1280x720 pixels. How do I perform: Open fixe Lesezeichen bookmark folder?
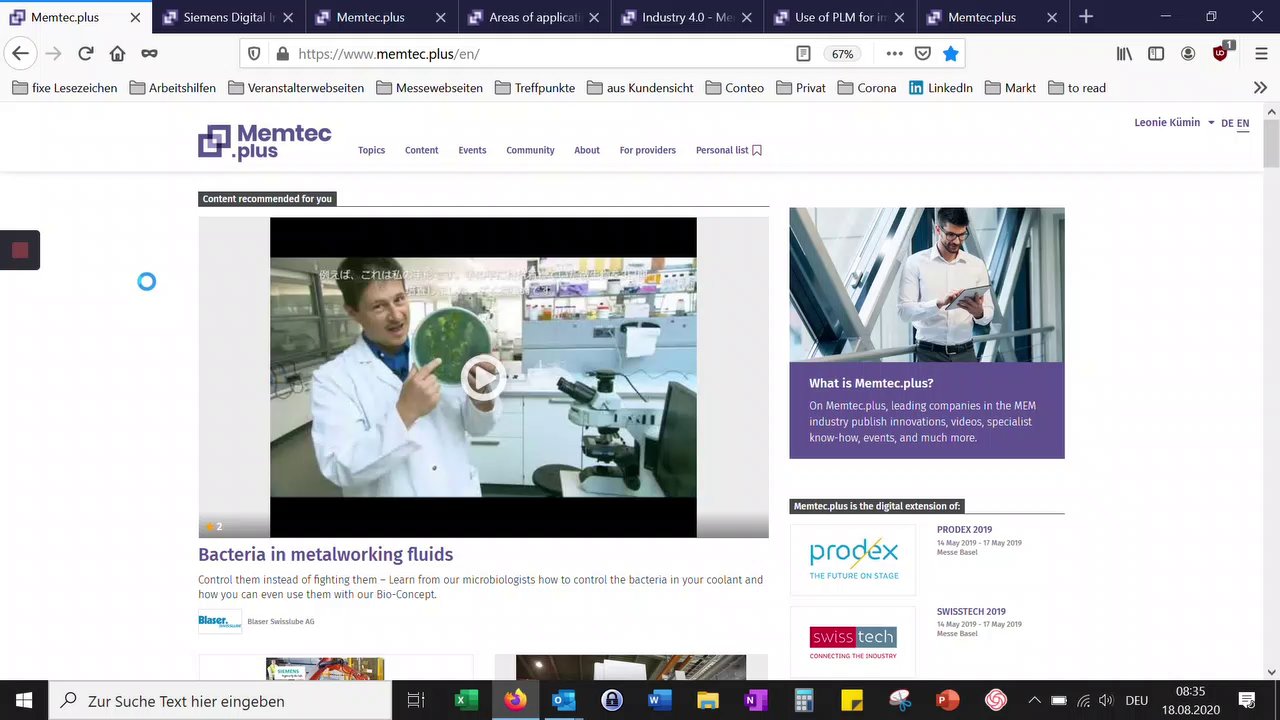[65, 88]
